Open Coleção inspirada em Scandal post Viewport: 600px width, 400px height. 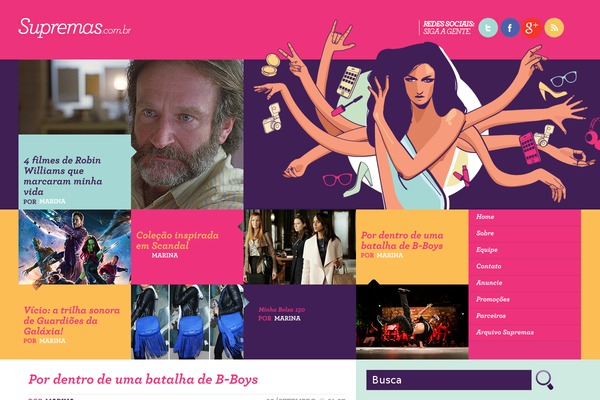(x=177, y=240)
